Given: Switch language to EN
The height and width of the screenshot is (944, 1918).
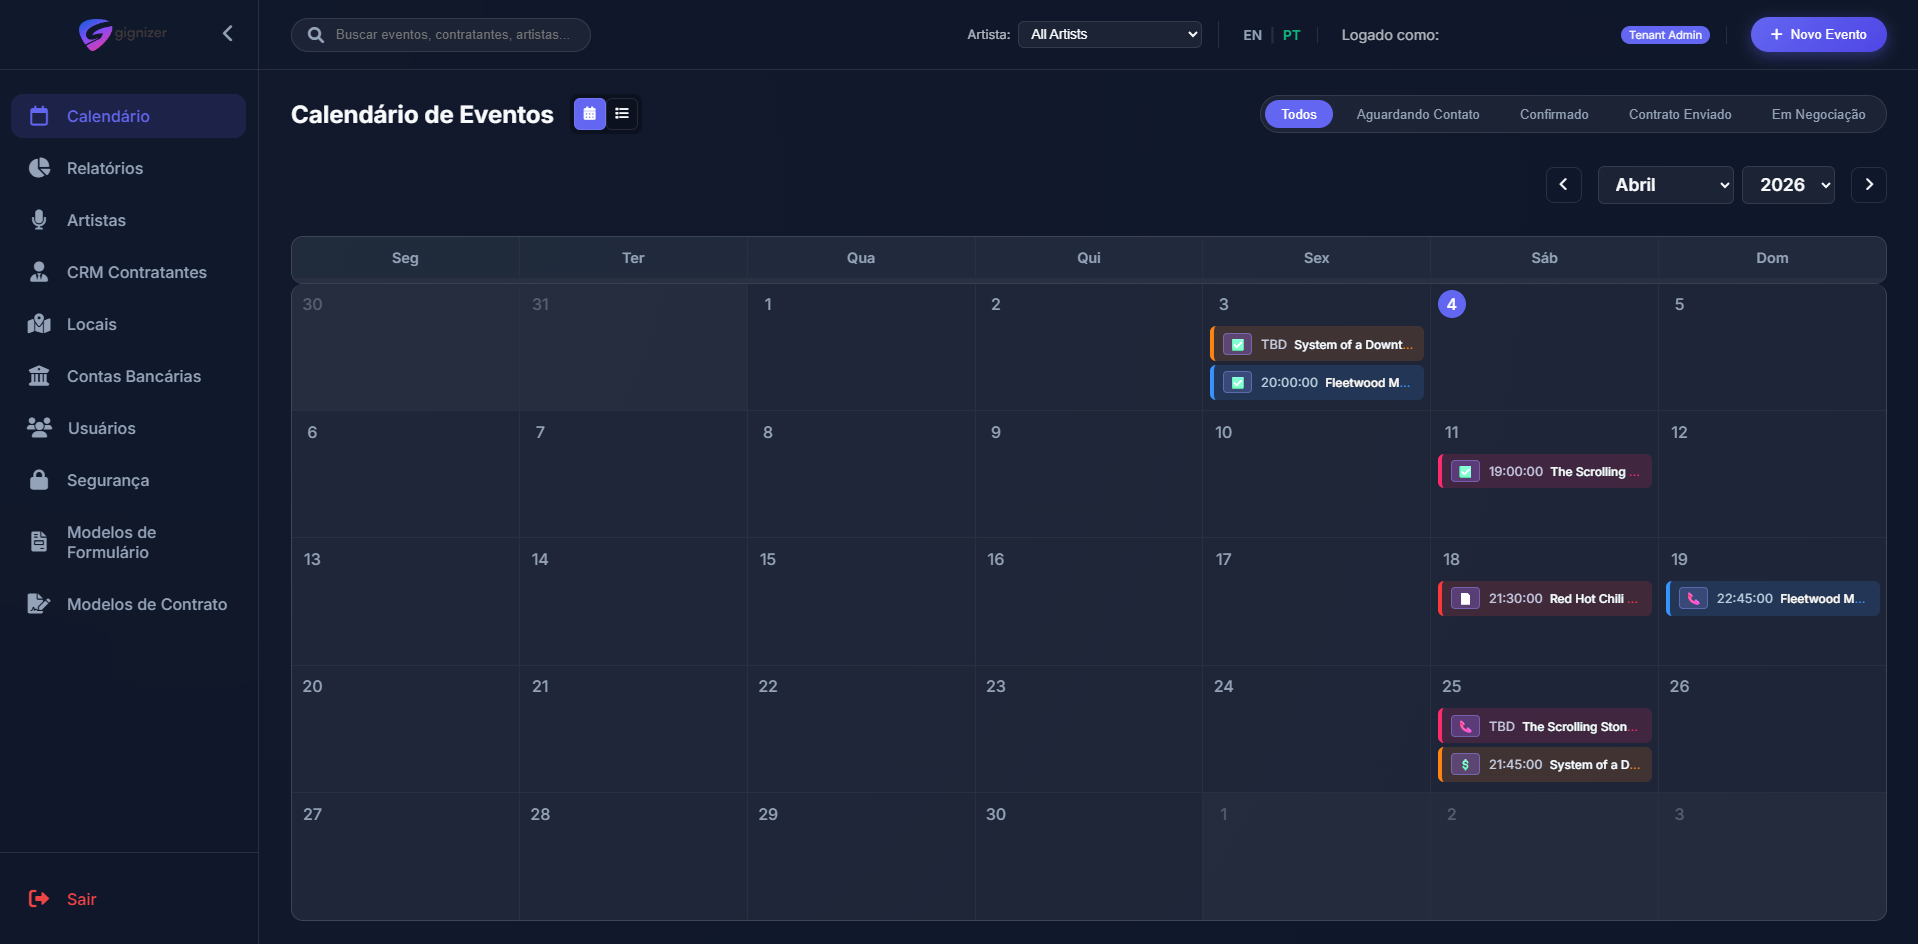Looking at the screenshot, I should 1252,35.
